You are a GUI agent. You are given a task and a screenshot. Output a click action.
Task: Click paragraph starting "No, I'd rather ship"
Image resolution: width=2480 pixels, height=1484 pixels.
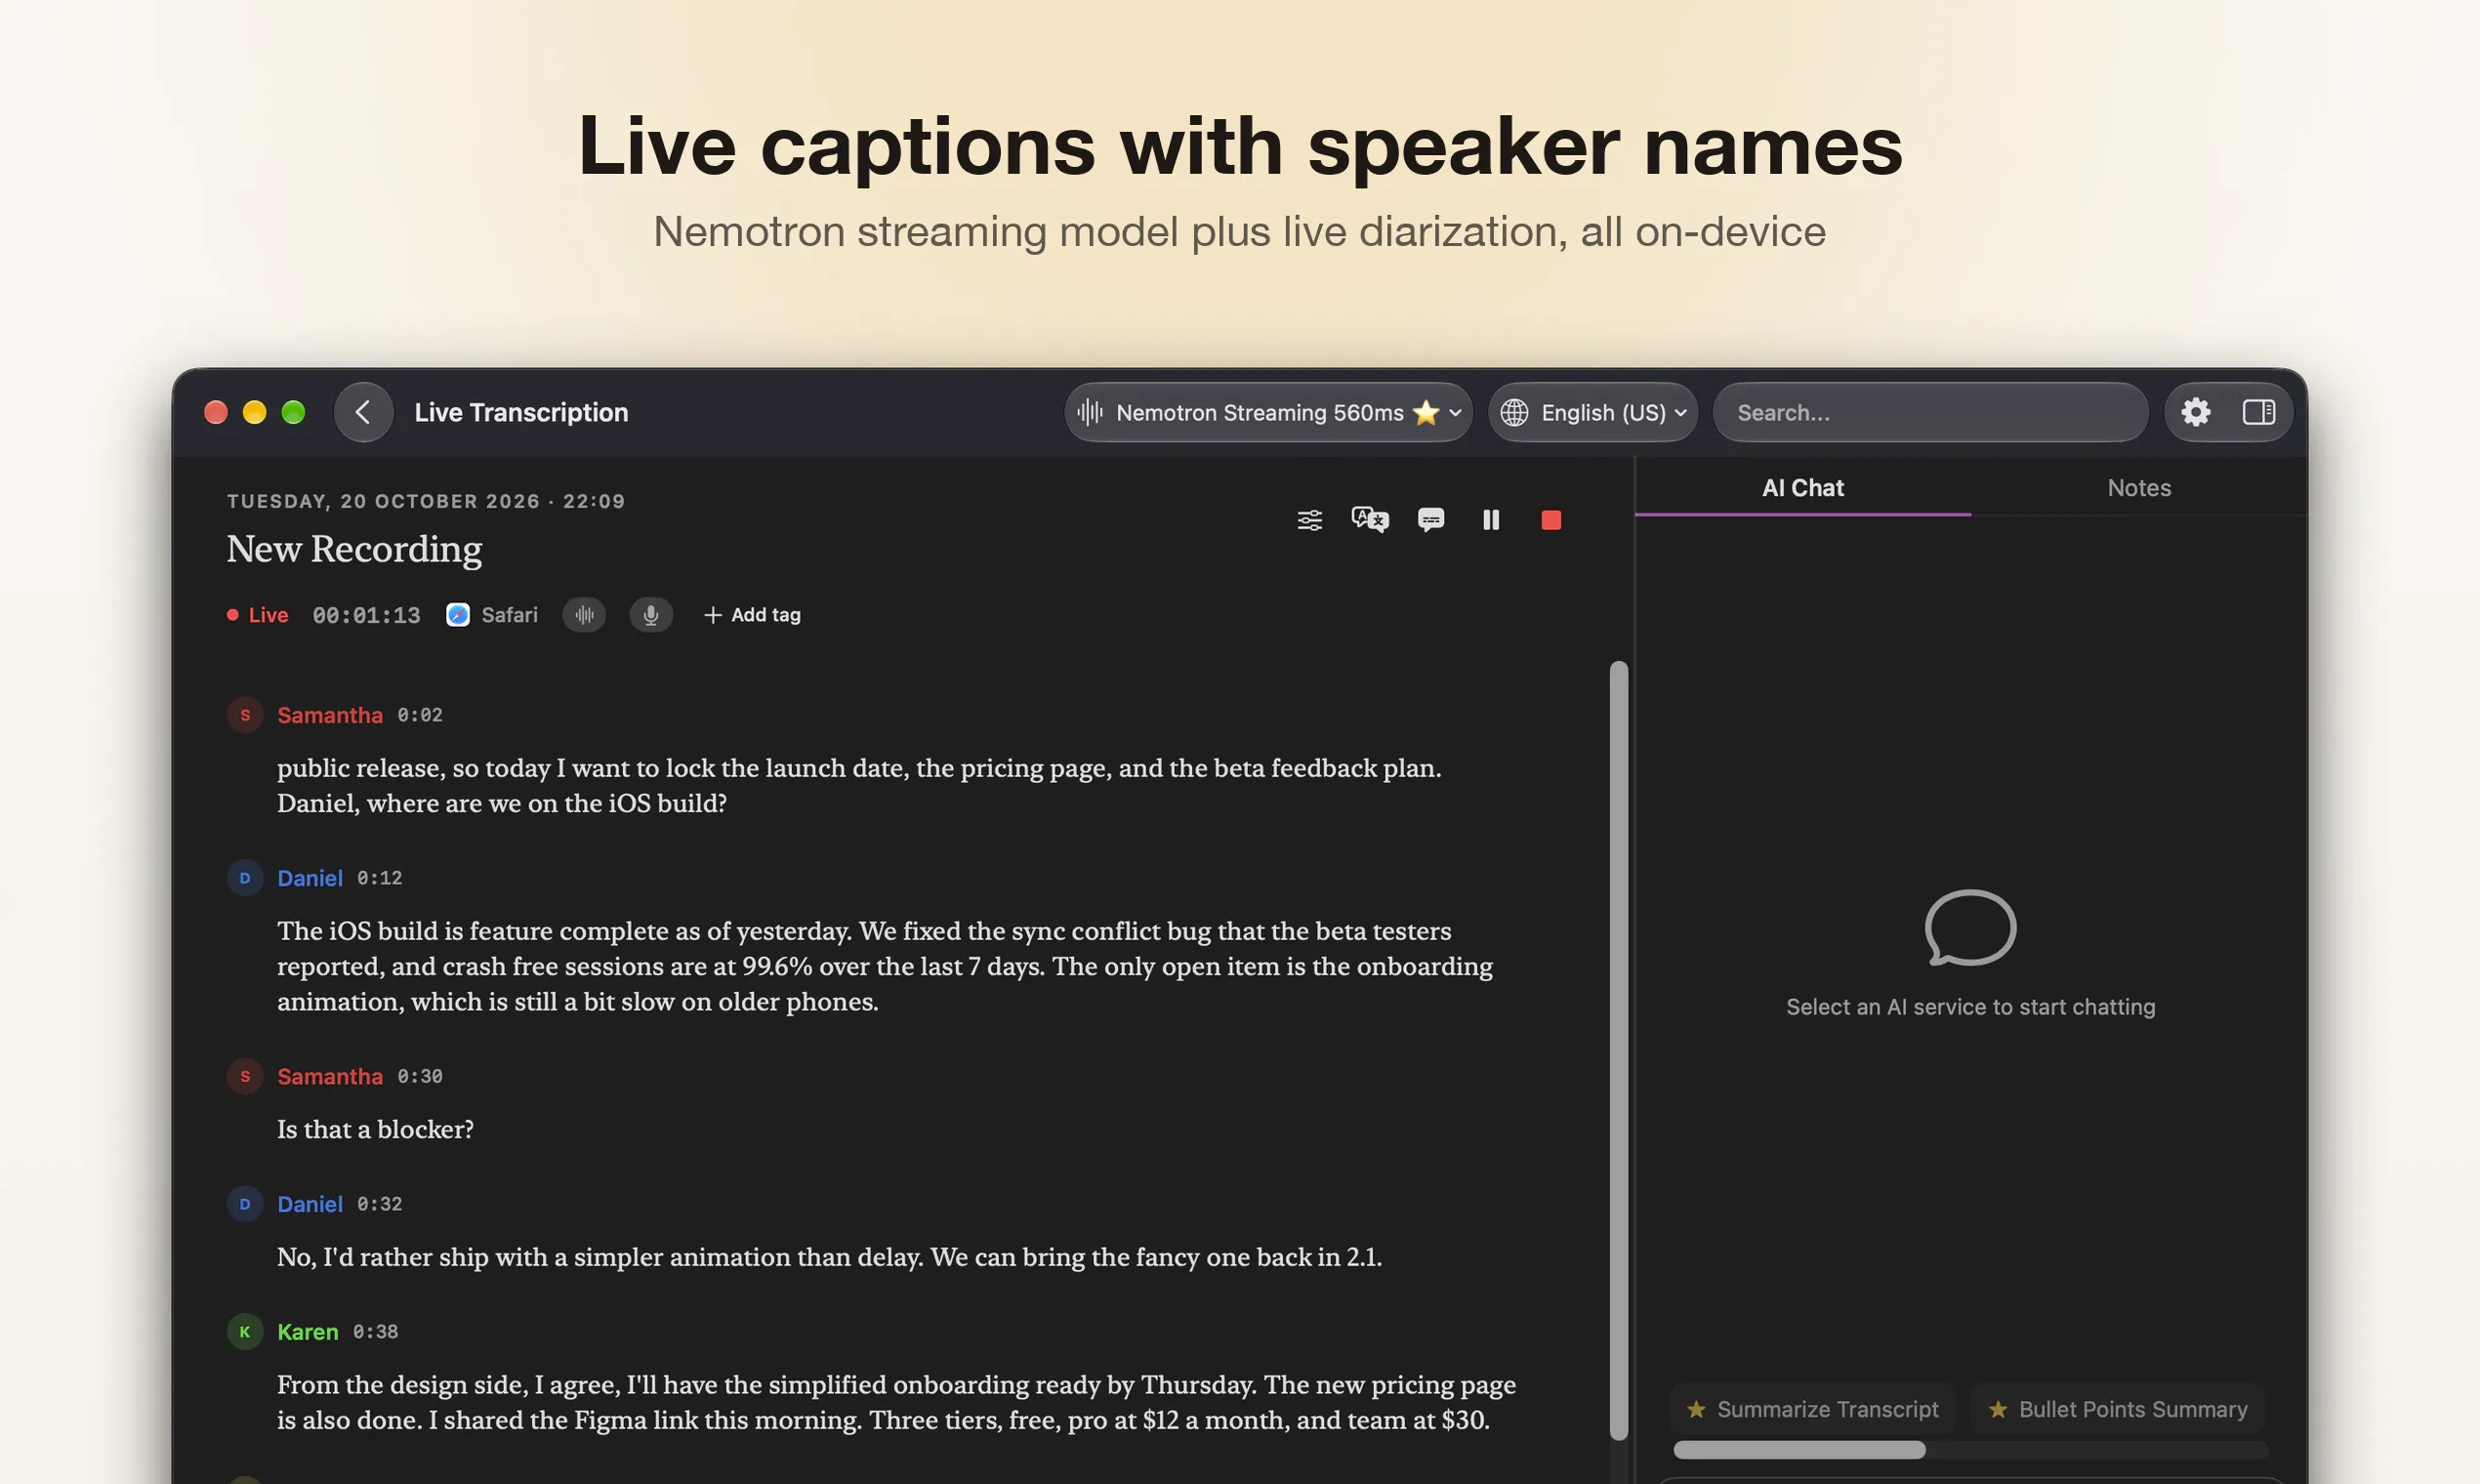829,1257
